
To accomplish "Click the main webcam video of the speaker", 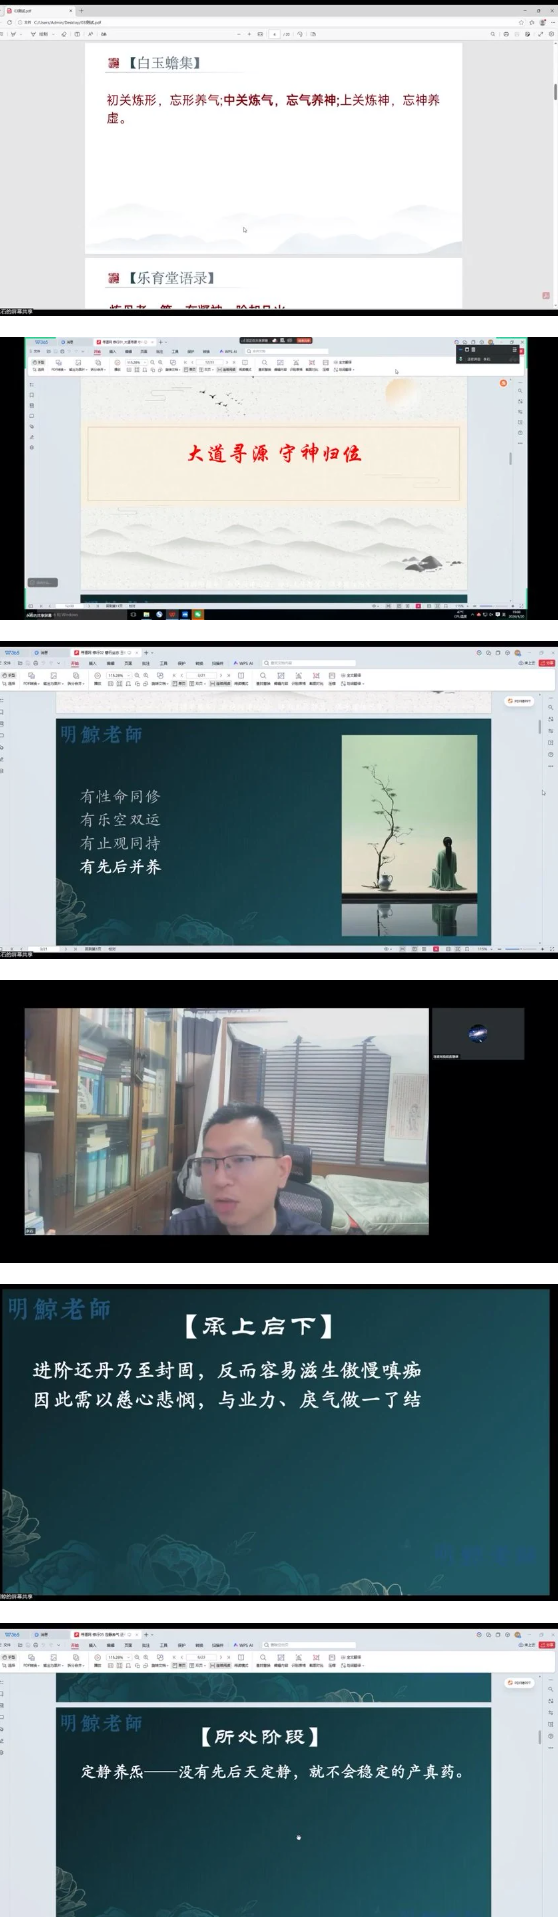I will point(226,1121).
